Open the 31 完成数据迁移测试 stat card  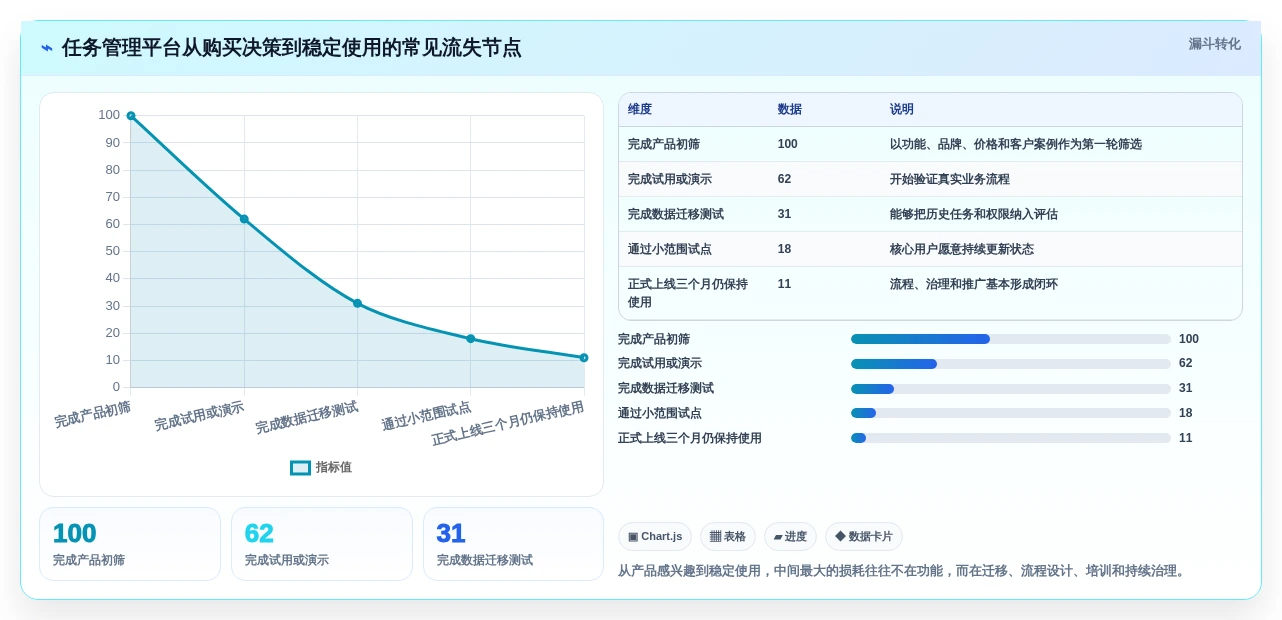click(514, 544)
